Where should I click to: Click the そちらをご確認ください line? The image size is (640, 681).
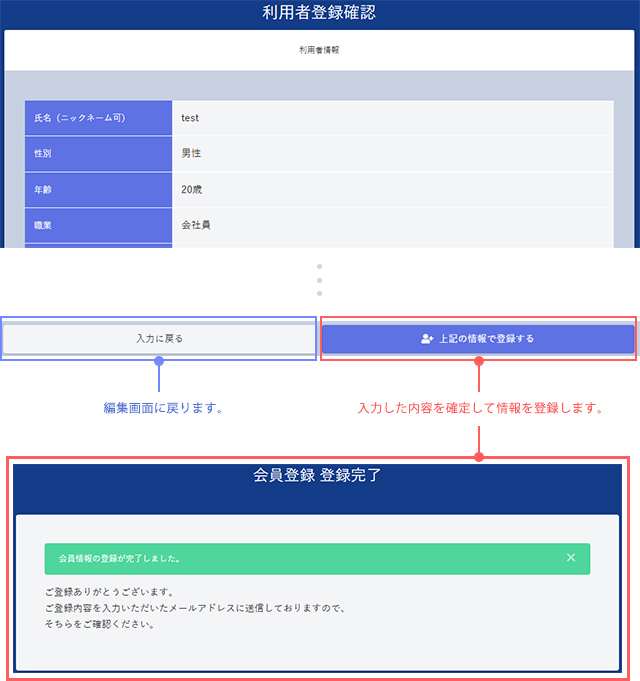pyautogui.click(x=100, y=624)
